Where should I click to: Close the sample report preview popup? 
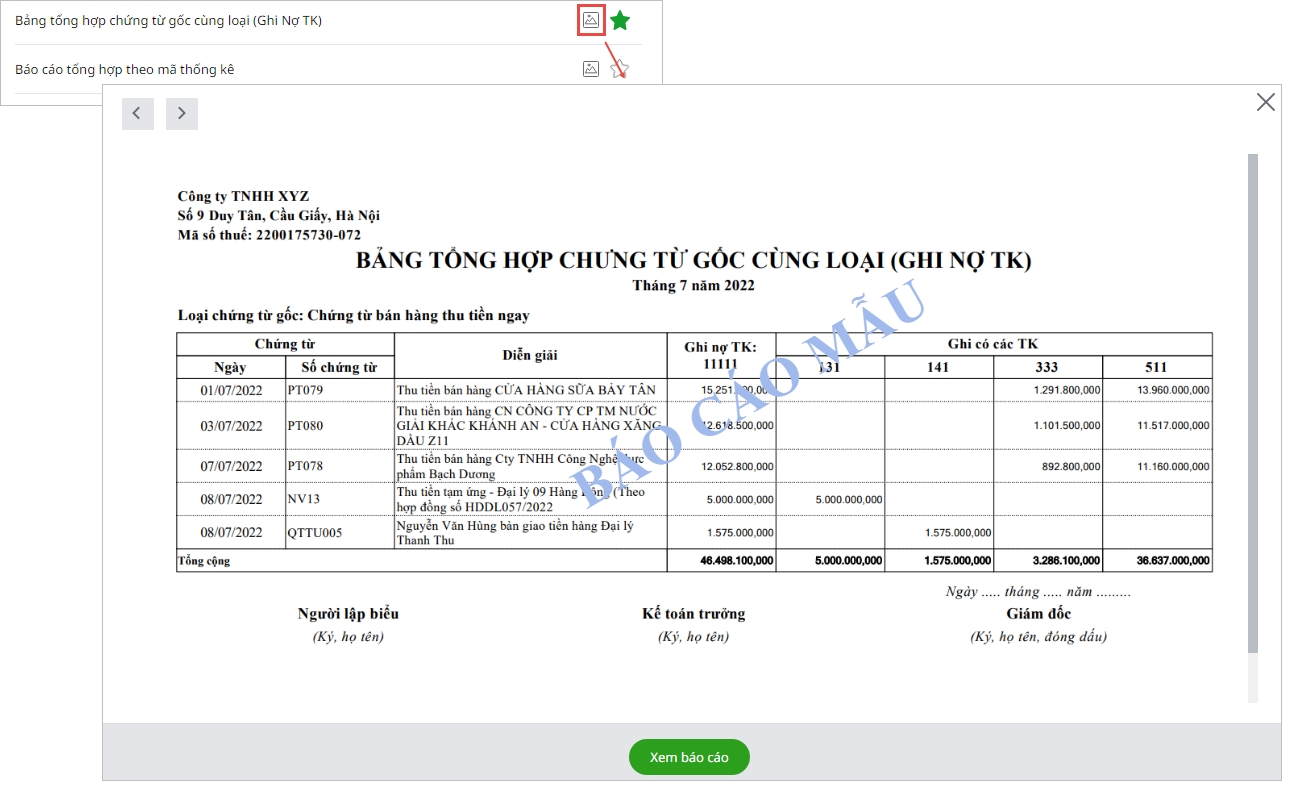tap(1265, 102)
